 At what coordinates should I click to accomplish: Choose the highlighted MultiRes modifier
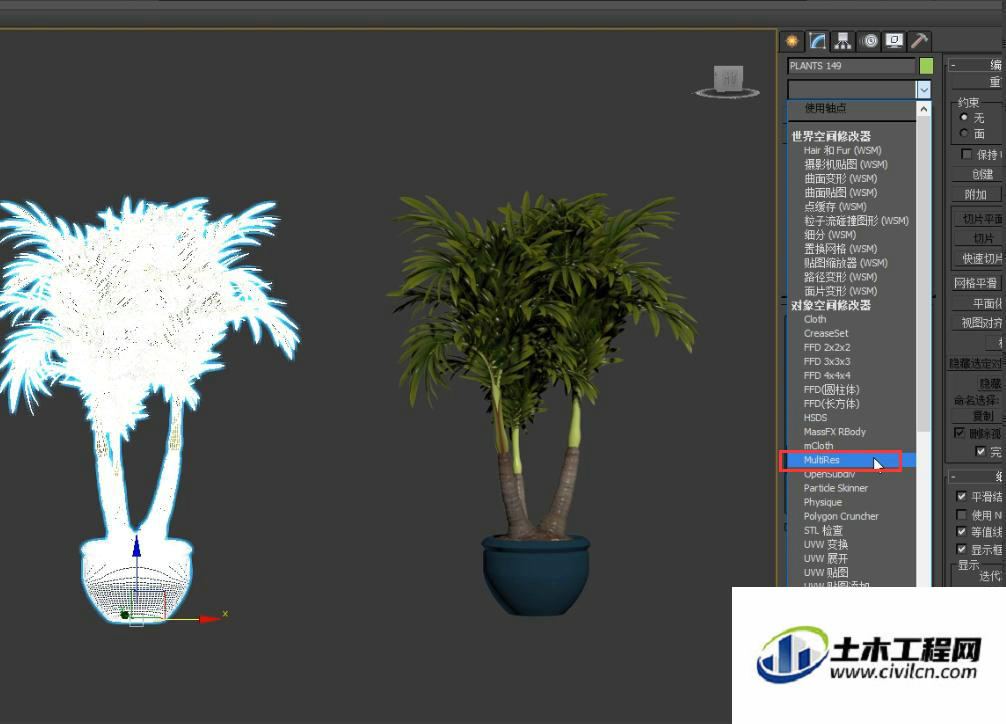tap(822, 460)
